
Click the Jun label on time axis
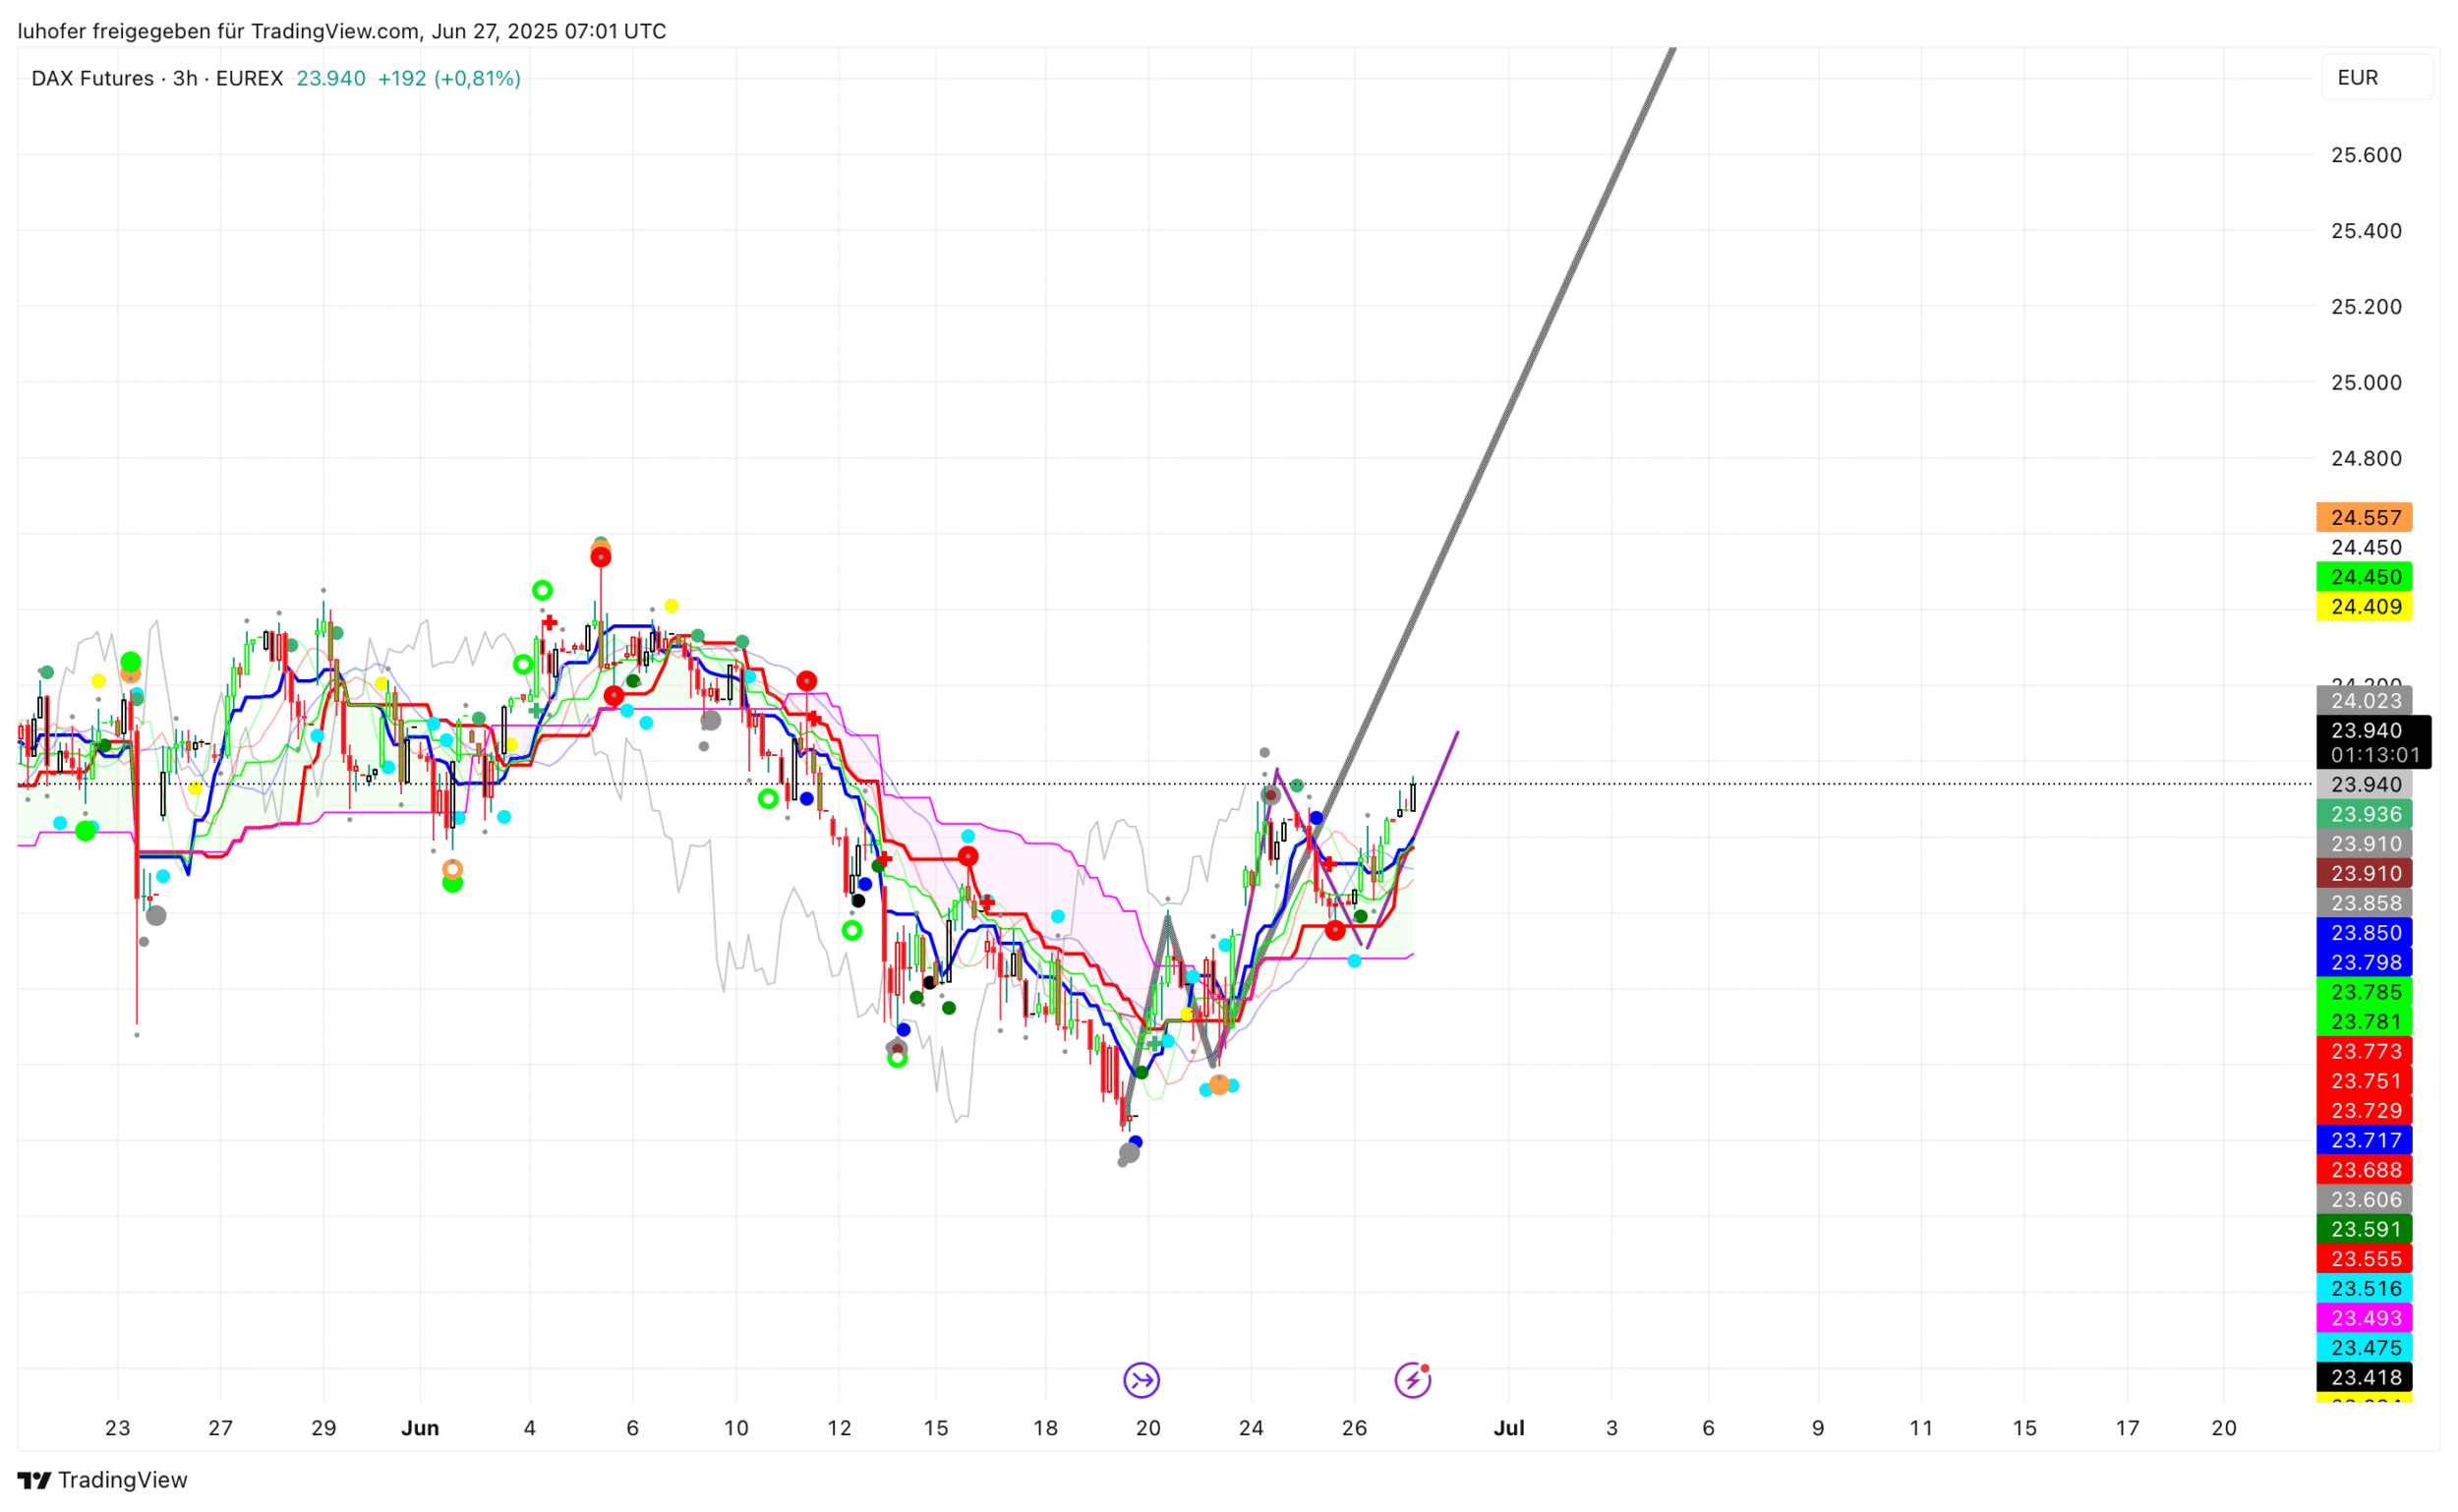click(420, 1428)
